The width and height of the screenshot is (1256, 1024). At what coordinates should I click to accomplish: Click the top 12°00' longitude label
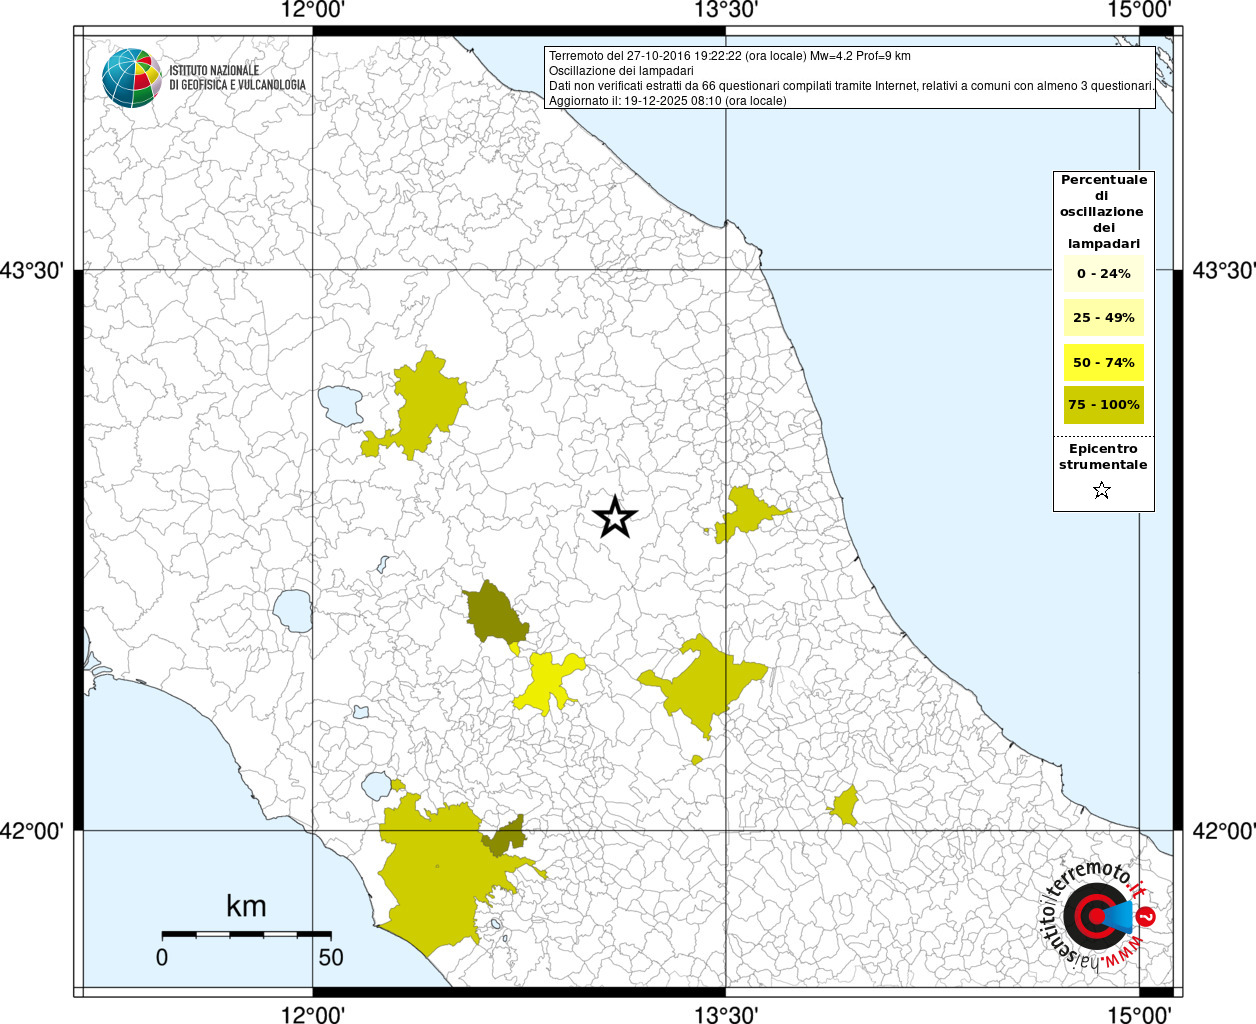pyautogui.click(x=313, y=10)
